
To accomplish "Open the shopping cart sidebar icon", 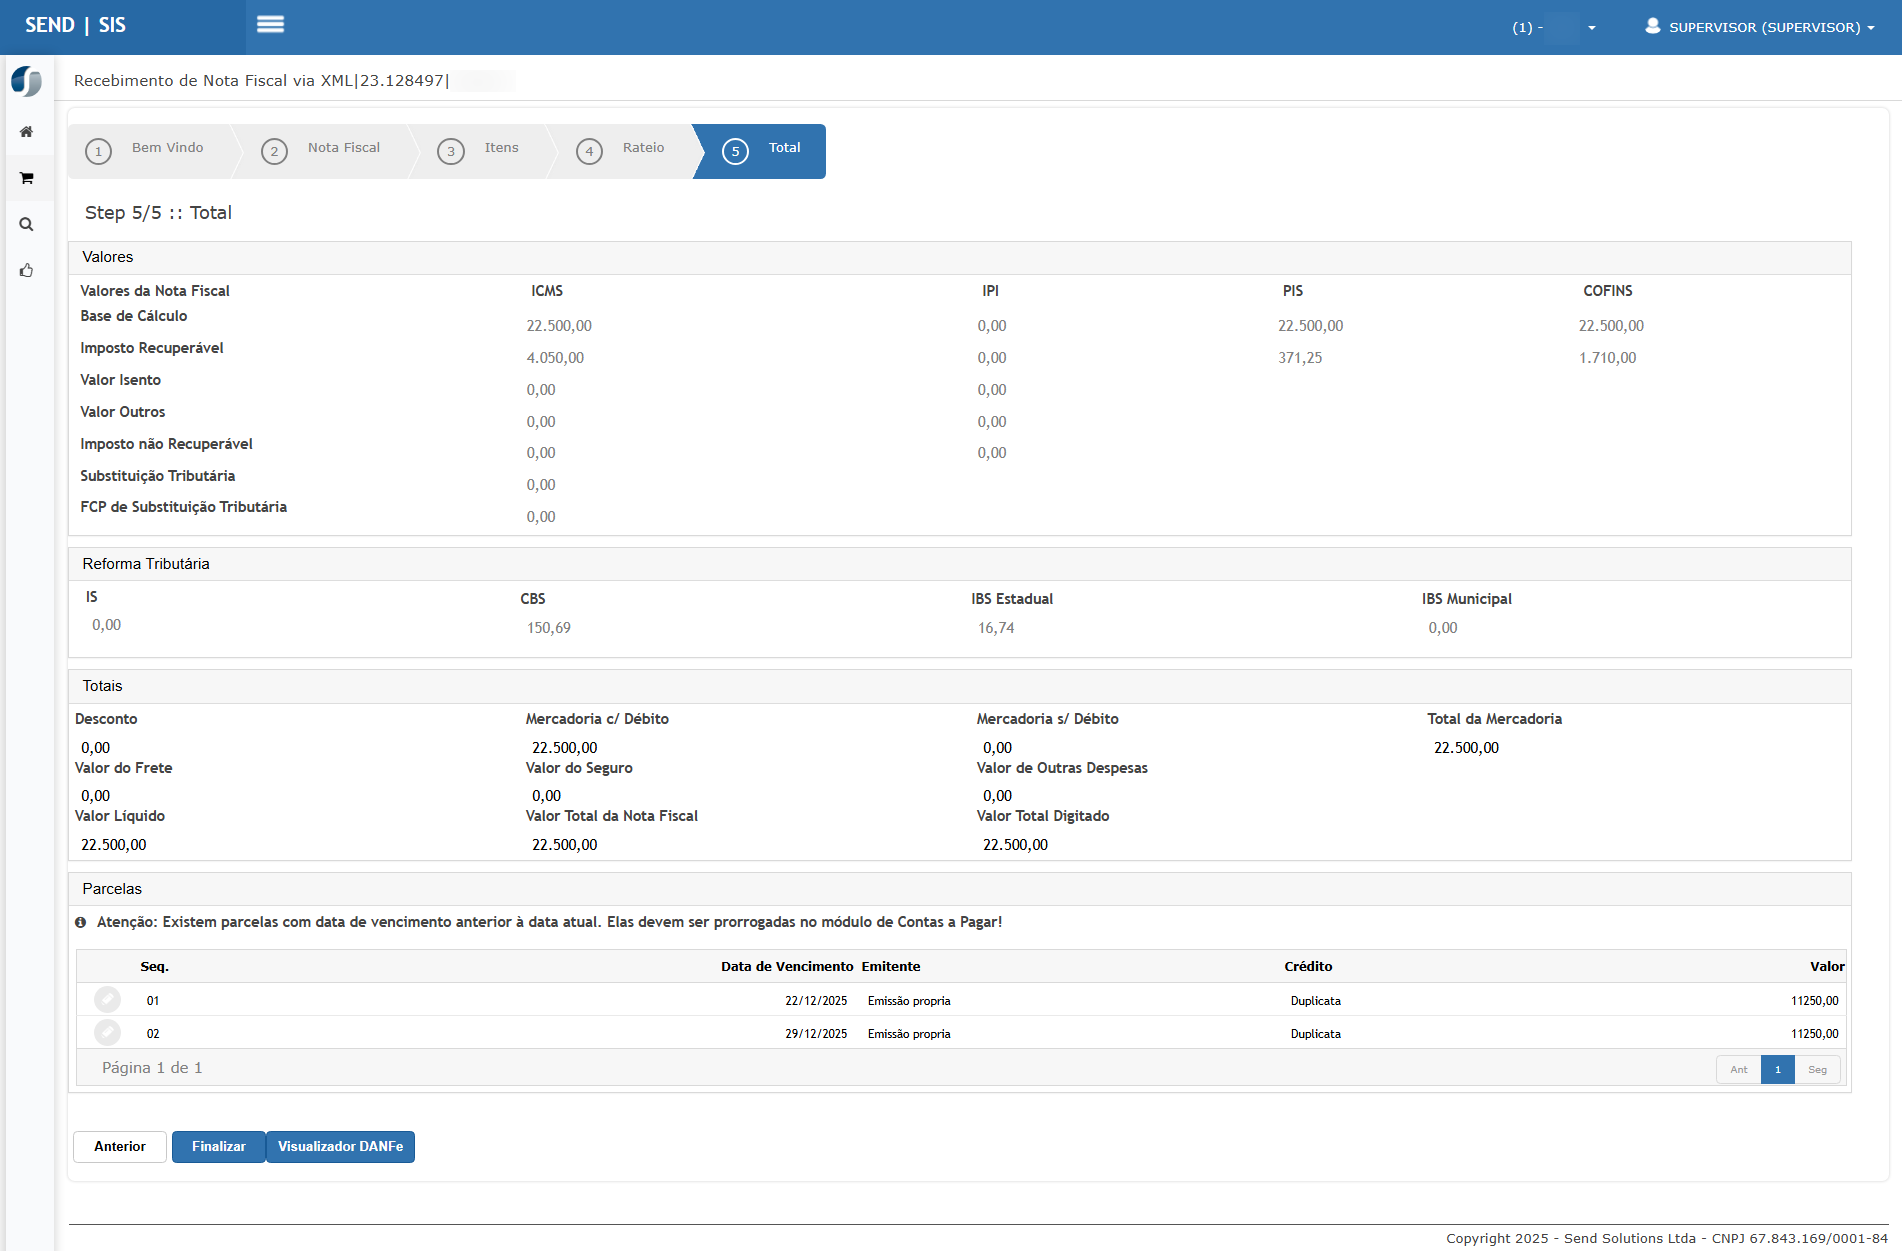I will click(27, 178).
